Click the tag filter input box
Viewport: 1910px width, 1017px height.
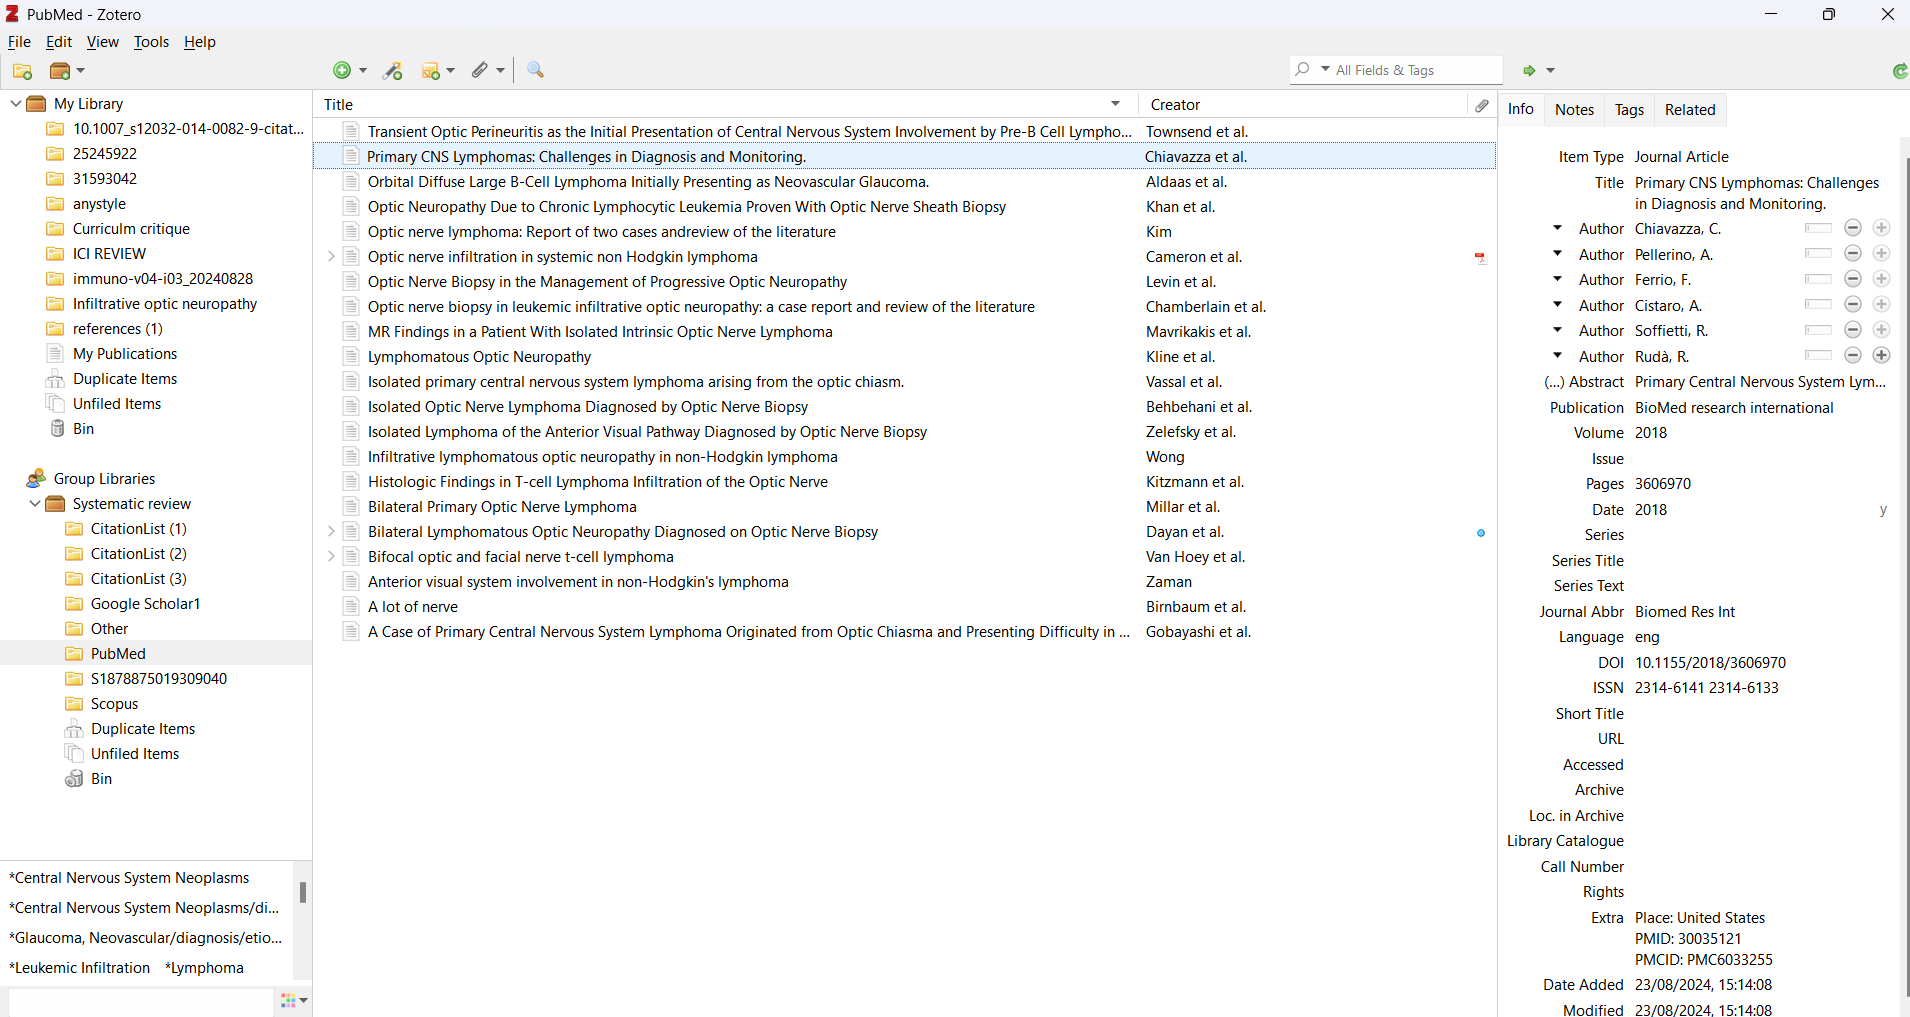tap(140, 1002)
